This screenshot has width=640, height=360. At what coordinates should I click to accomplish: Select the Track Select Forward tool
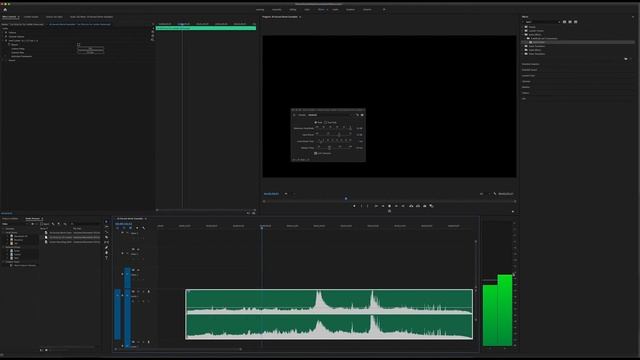pos(107,227)
